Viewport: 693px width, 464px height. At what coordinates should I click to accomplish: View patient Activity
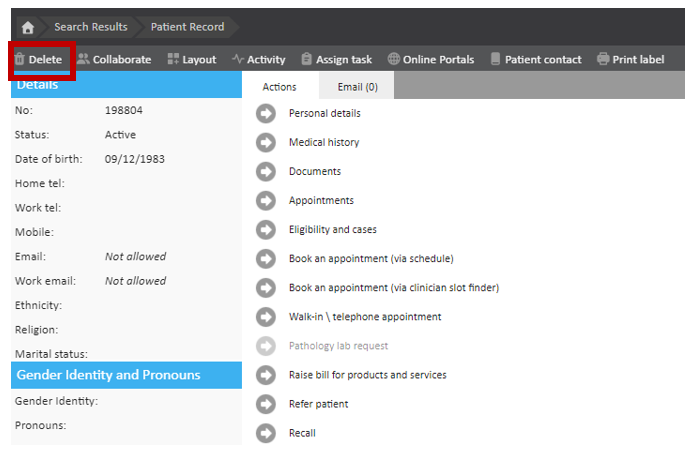(259, 60)
